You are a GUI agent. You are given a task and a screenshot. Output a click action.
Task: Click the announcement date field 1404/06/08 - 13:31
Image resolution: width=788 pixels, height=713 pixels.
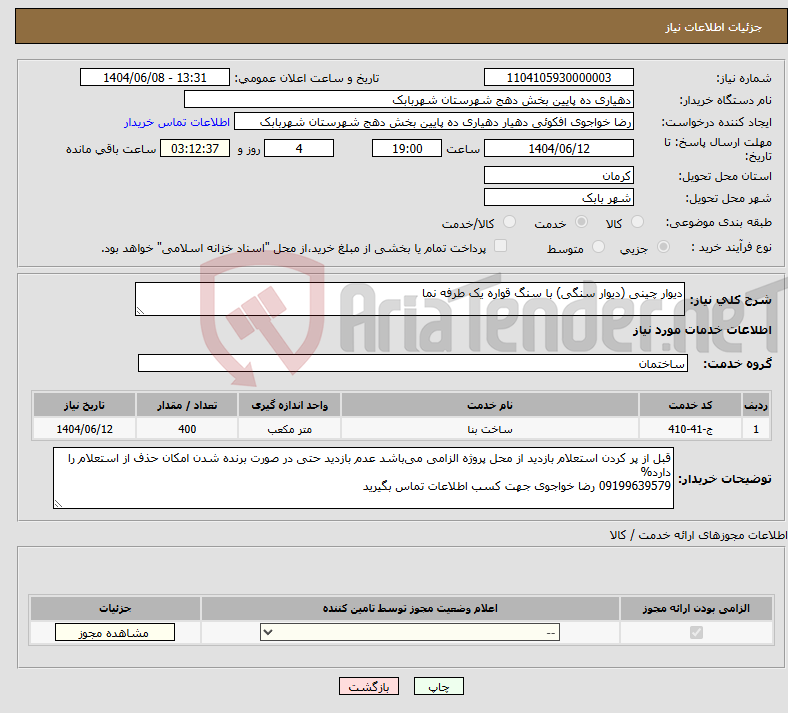(x=155, y=77)
